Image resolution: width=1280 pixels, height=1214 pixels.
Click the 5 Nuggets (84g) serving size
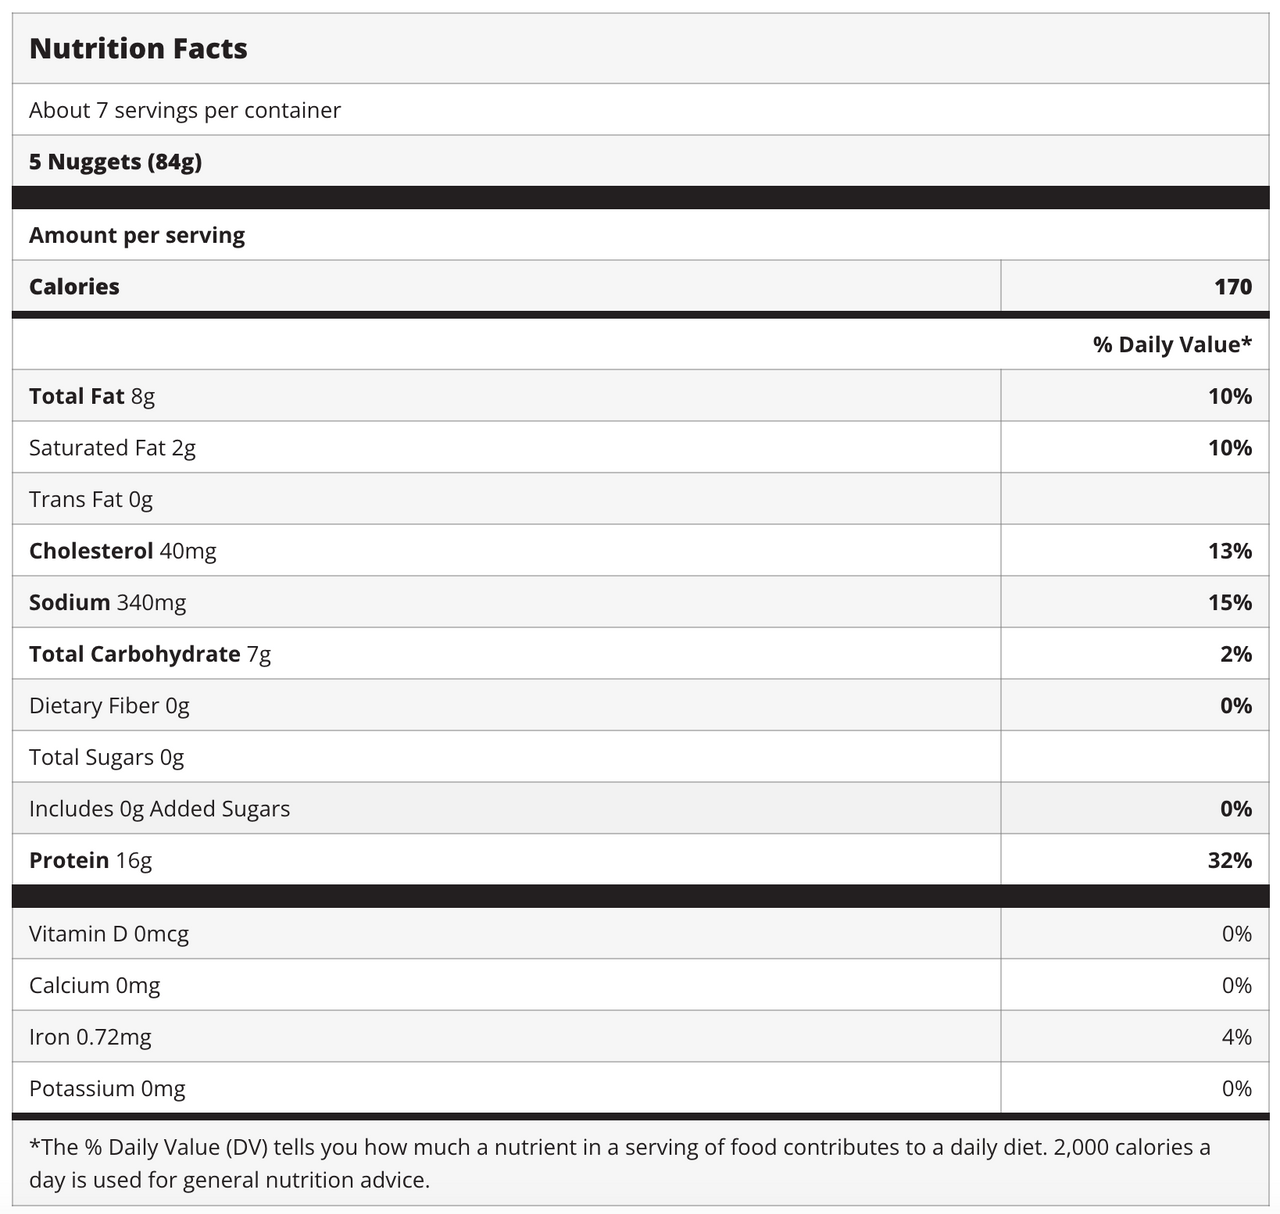pos(116,161)
